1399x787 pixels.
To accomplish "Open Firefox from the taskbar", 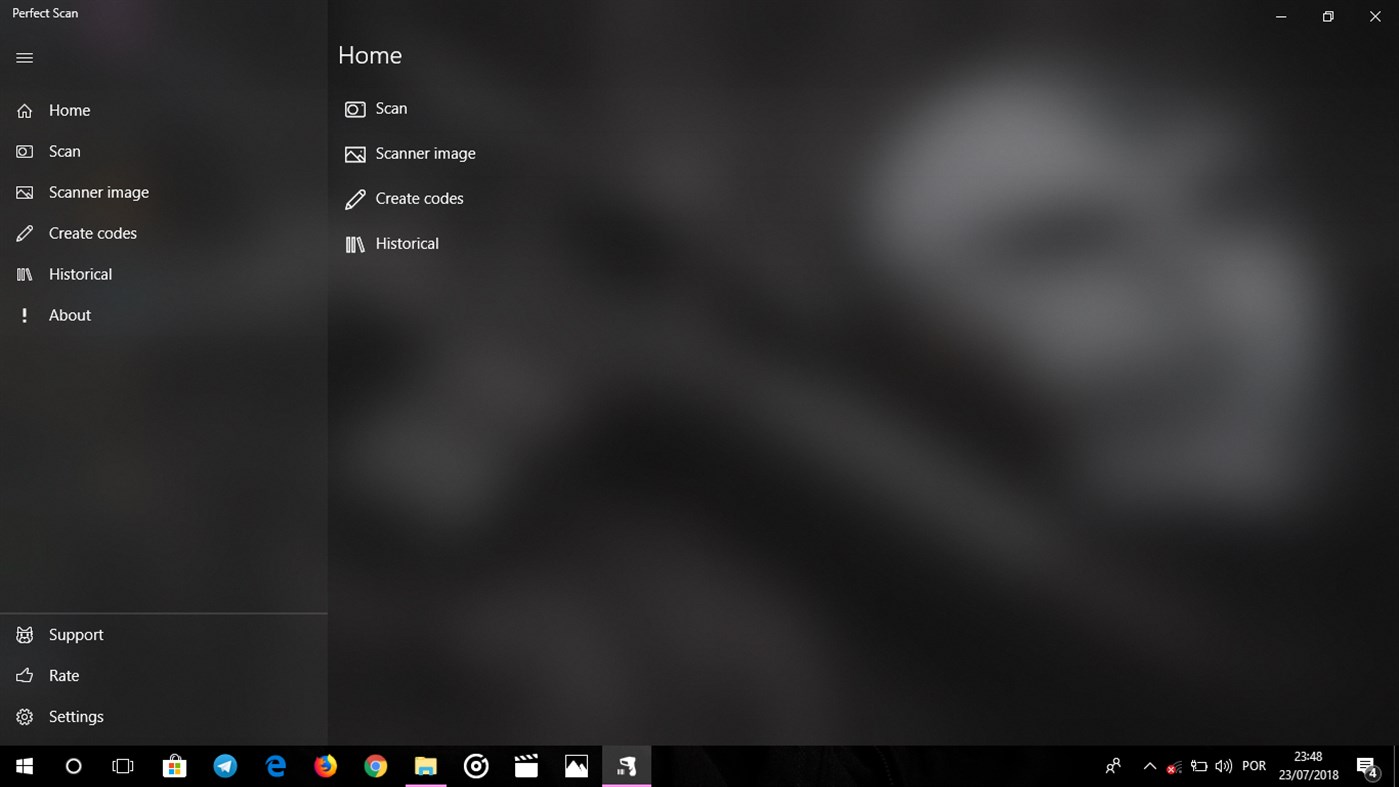I will coord(326,766).
